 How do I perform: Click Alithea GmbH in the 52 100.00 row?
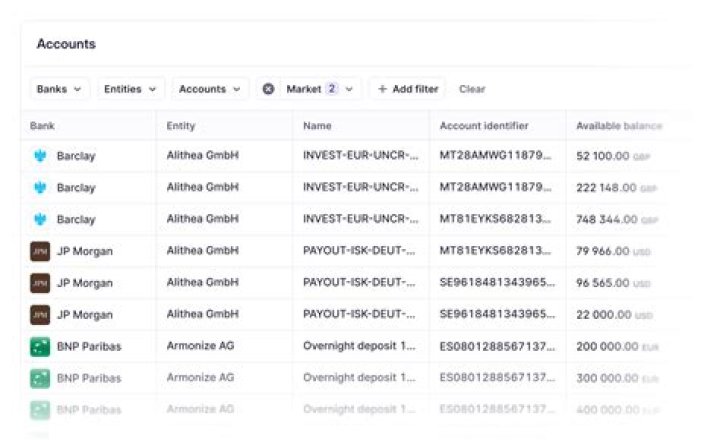click(x=202, y=155)
